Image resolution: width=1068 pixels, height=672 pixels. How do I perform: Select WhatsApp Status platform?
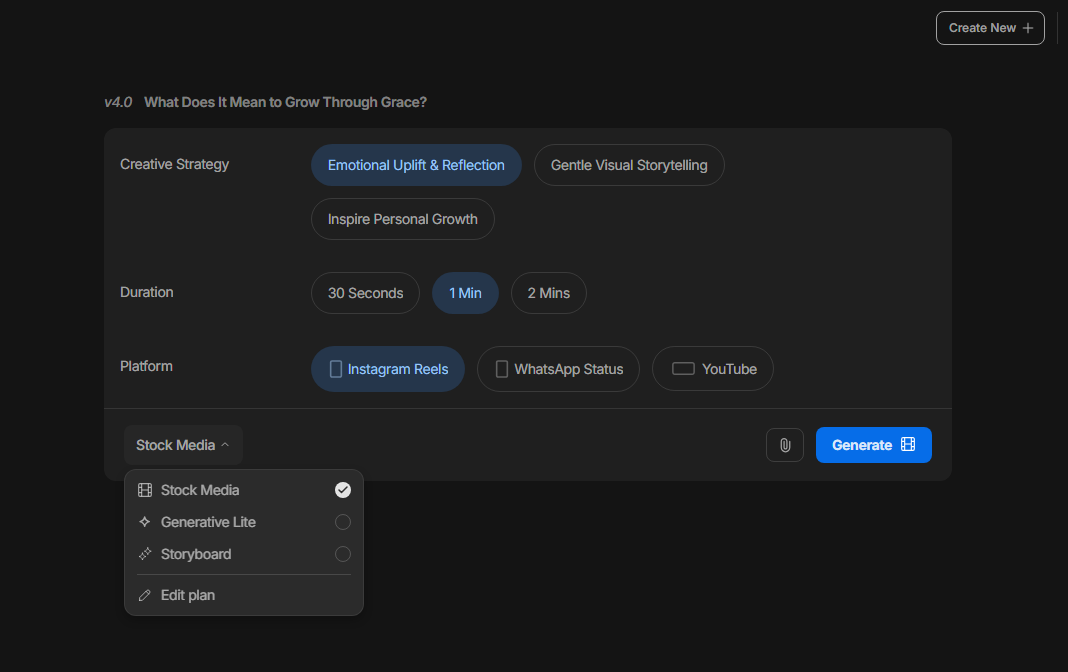point(559,369)
